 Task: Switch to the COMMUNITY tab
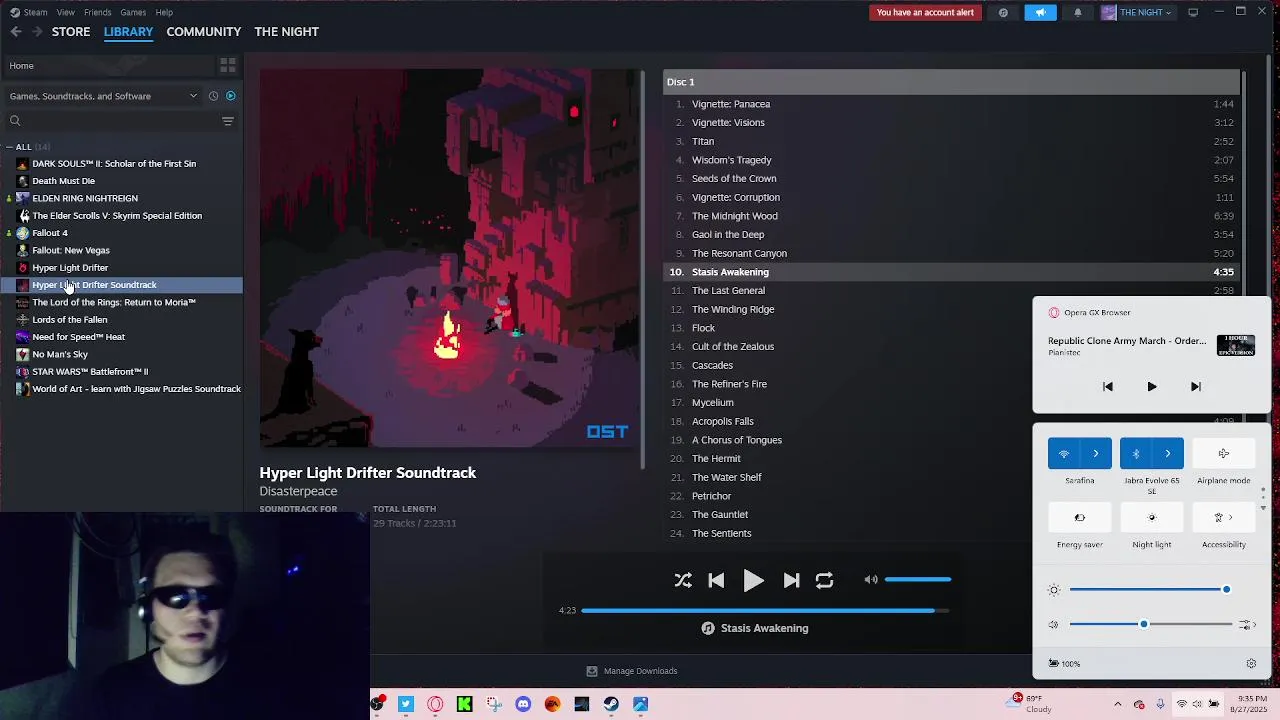(x=204, y=32)
